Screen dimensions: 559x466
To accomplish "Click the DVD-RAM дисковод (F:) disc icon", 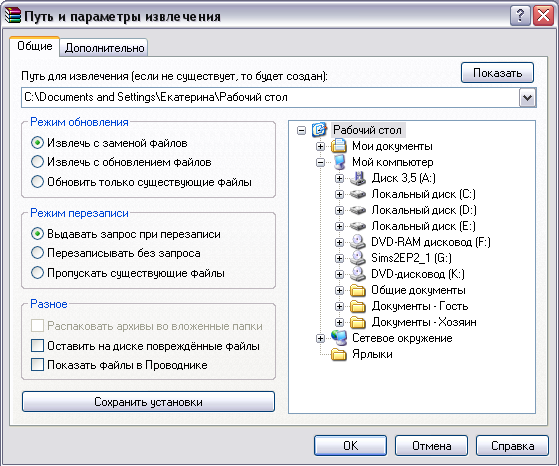I will 358,242.
